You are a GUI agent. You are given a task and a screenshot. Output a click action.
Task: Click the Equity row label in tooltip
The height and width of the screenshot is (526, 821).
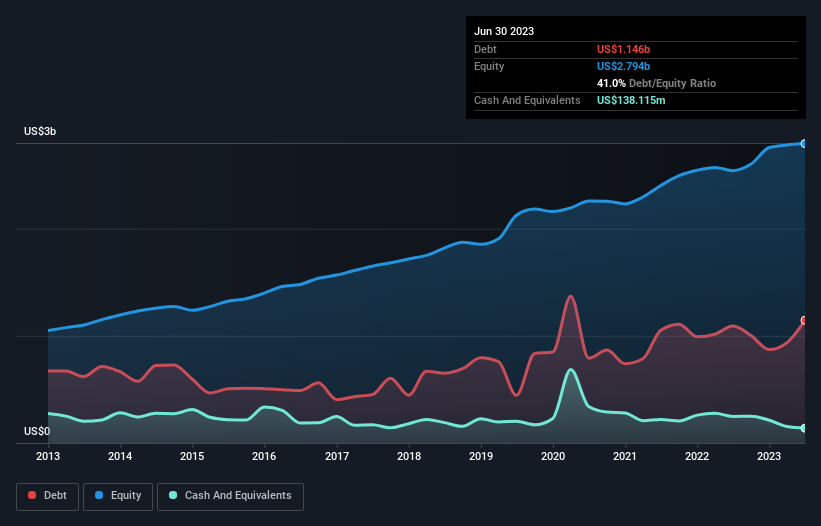coord(489,66)
